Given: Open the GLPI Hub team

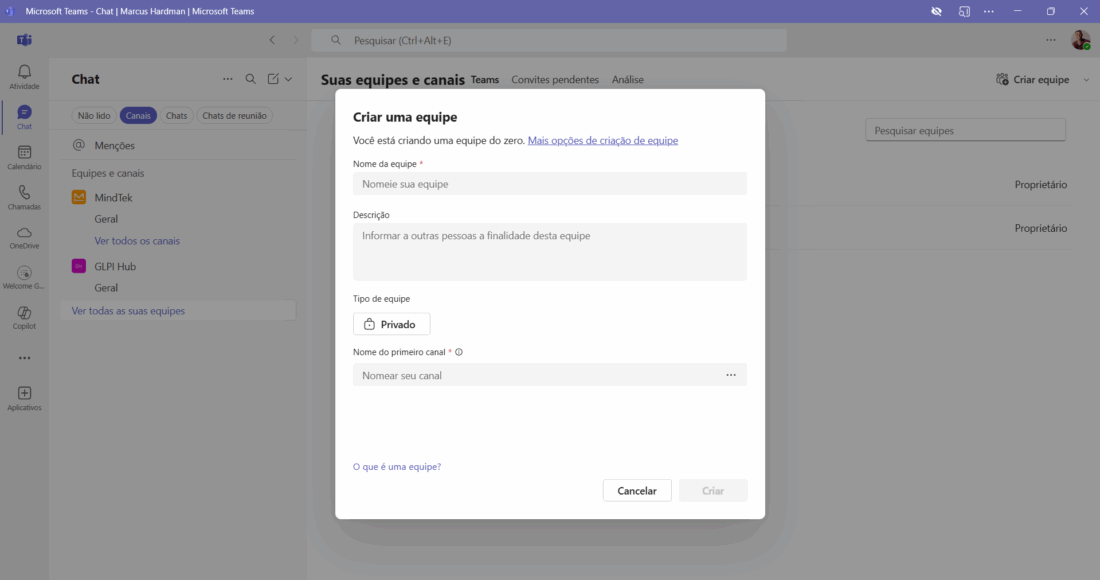Looking at the screenshot, I should [x=115, y=266].
